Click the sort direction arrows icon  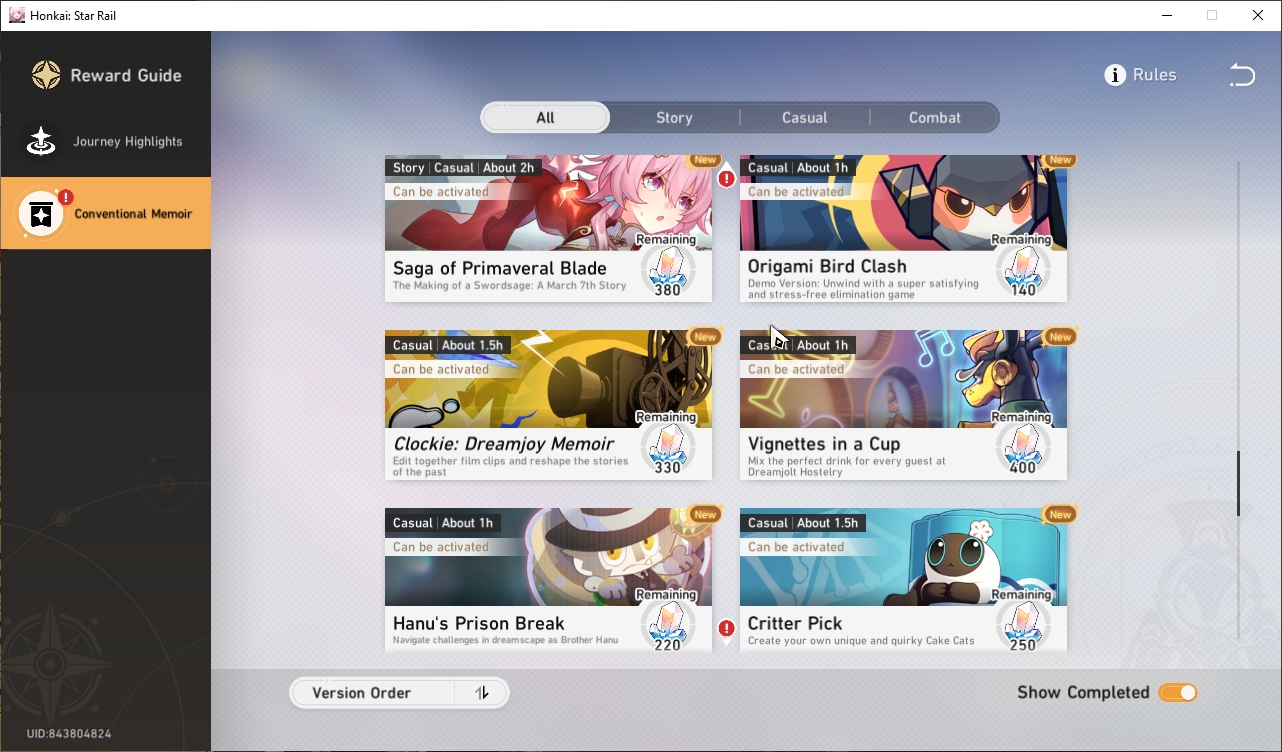pyautogui.click(x=482, y=693)
